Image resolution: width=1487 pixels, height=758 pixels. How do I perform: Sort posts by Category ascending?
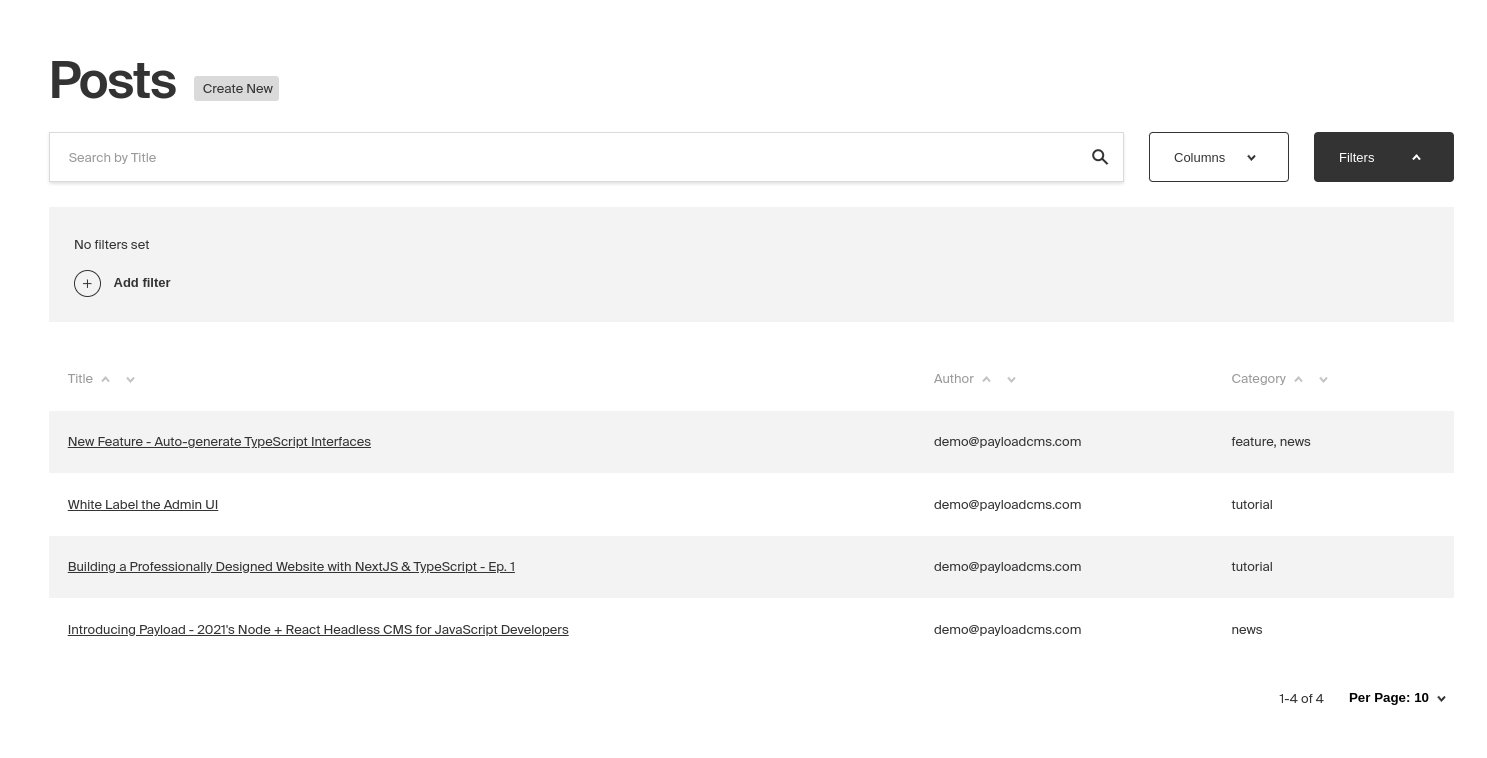(x=1298, y=379)
